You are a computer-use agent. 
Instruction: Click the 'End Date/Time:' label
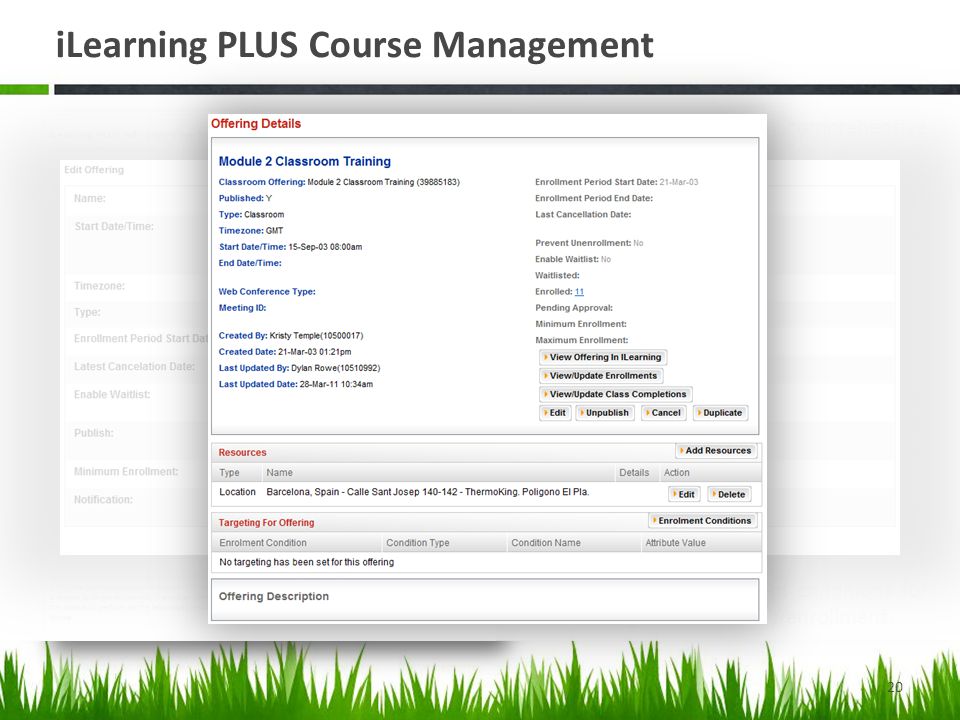click(x=250, y=263)
